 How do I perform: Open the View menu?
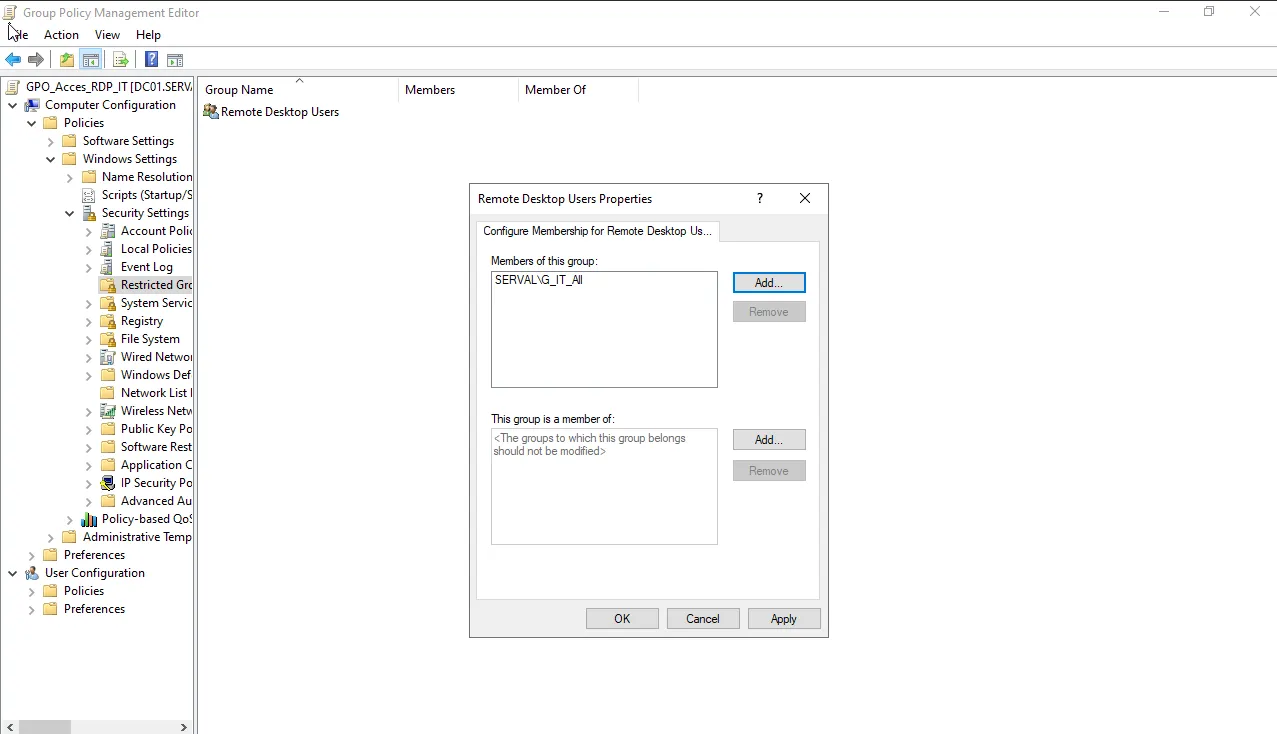(x=107, y=35)
